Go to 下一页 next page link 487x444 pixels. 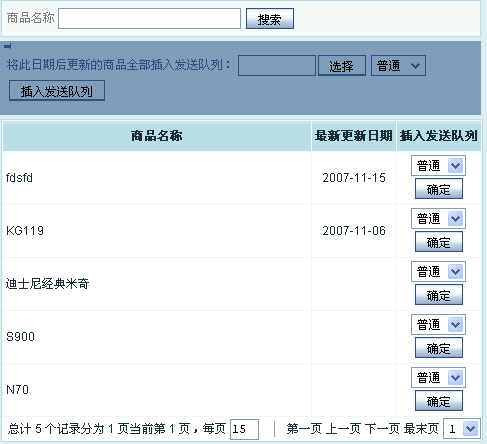[x=382, y=429]
